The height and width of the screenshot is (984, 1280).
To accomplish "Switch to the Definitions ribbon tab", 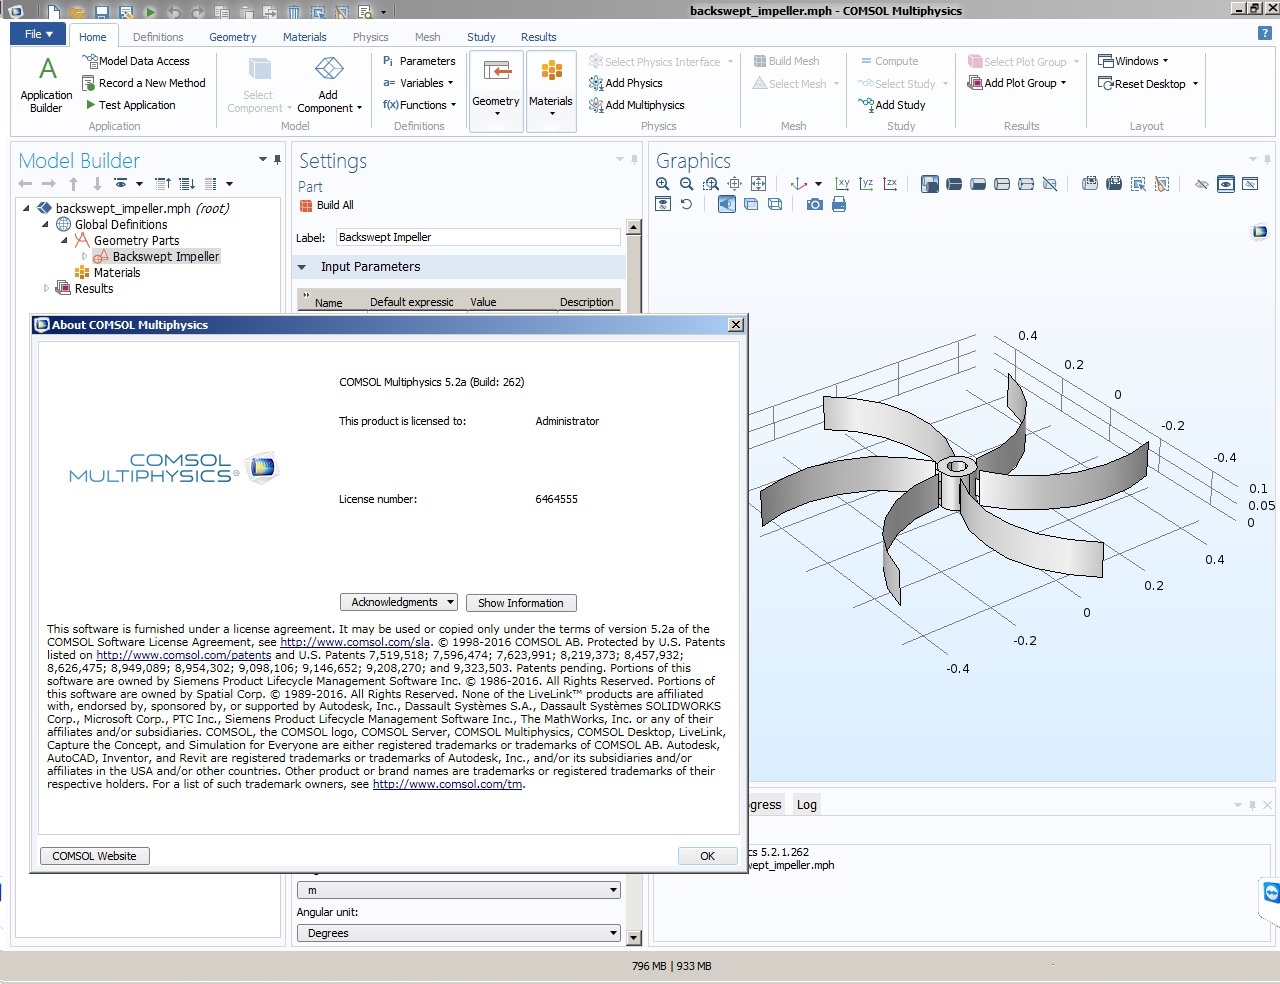I will tap(158, 37).
